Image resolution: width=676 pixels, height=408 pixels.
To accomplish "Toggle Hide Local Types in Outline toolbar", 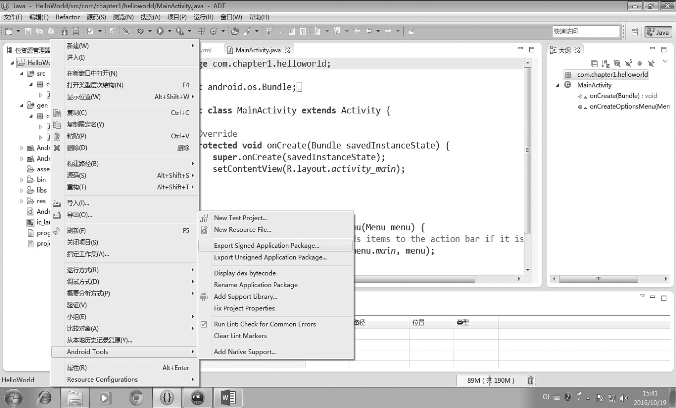I will pos(651,63).
